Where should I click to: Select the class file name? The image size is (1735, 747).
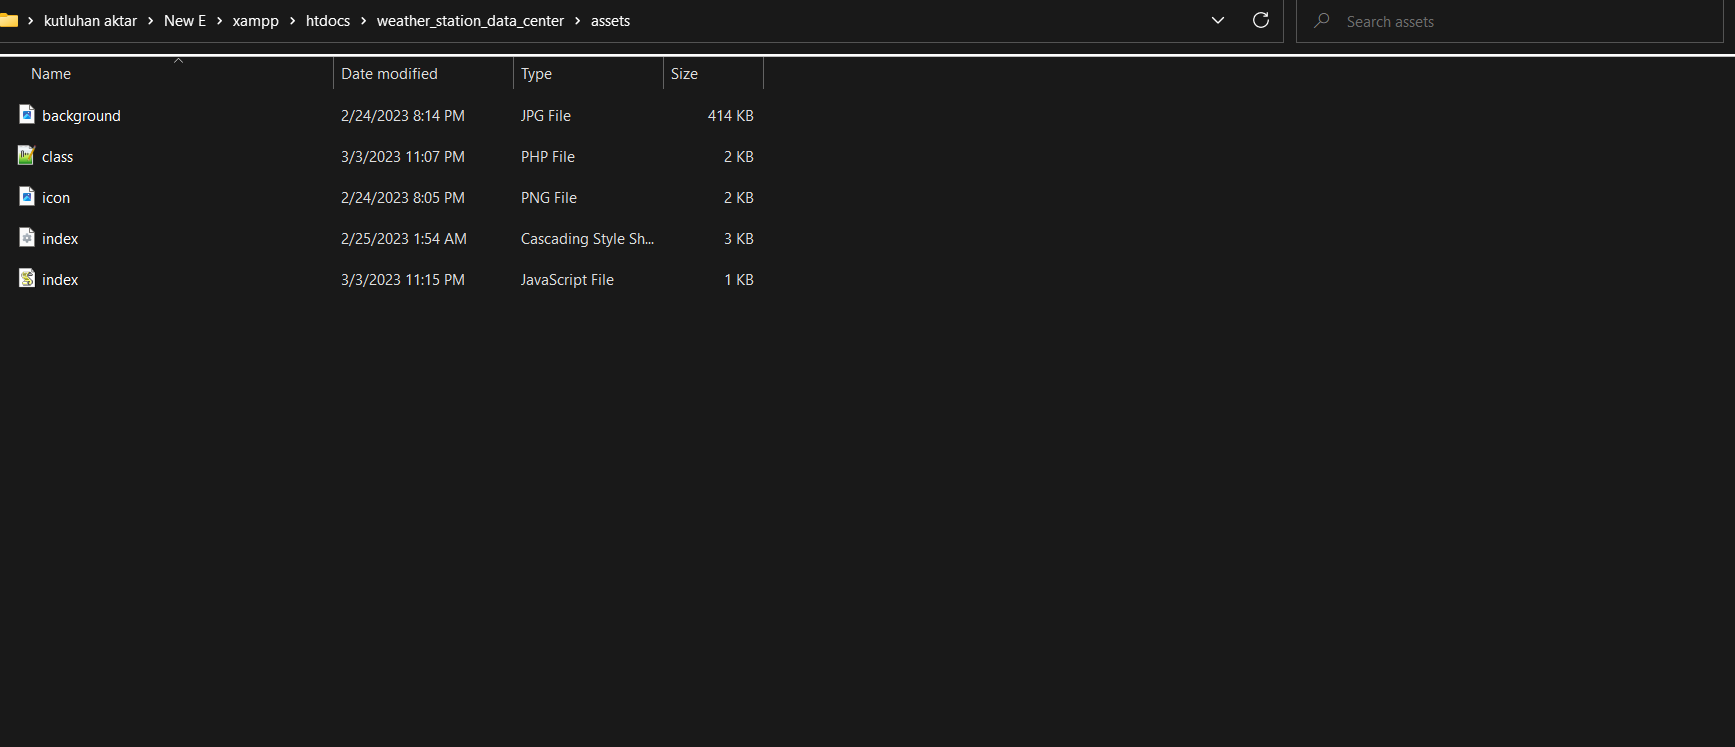tap(57, 157)
